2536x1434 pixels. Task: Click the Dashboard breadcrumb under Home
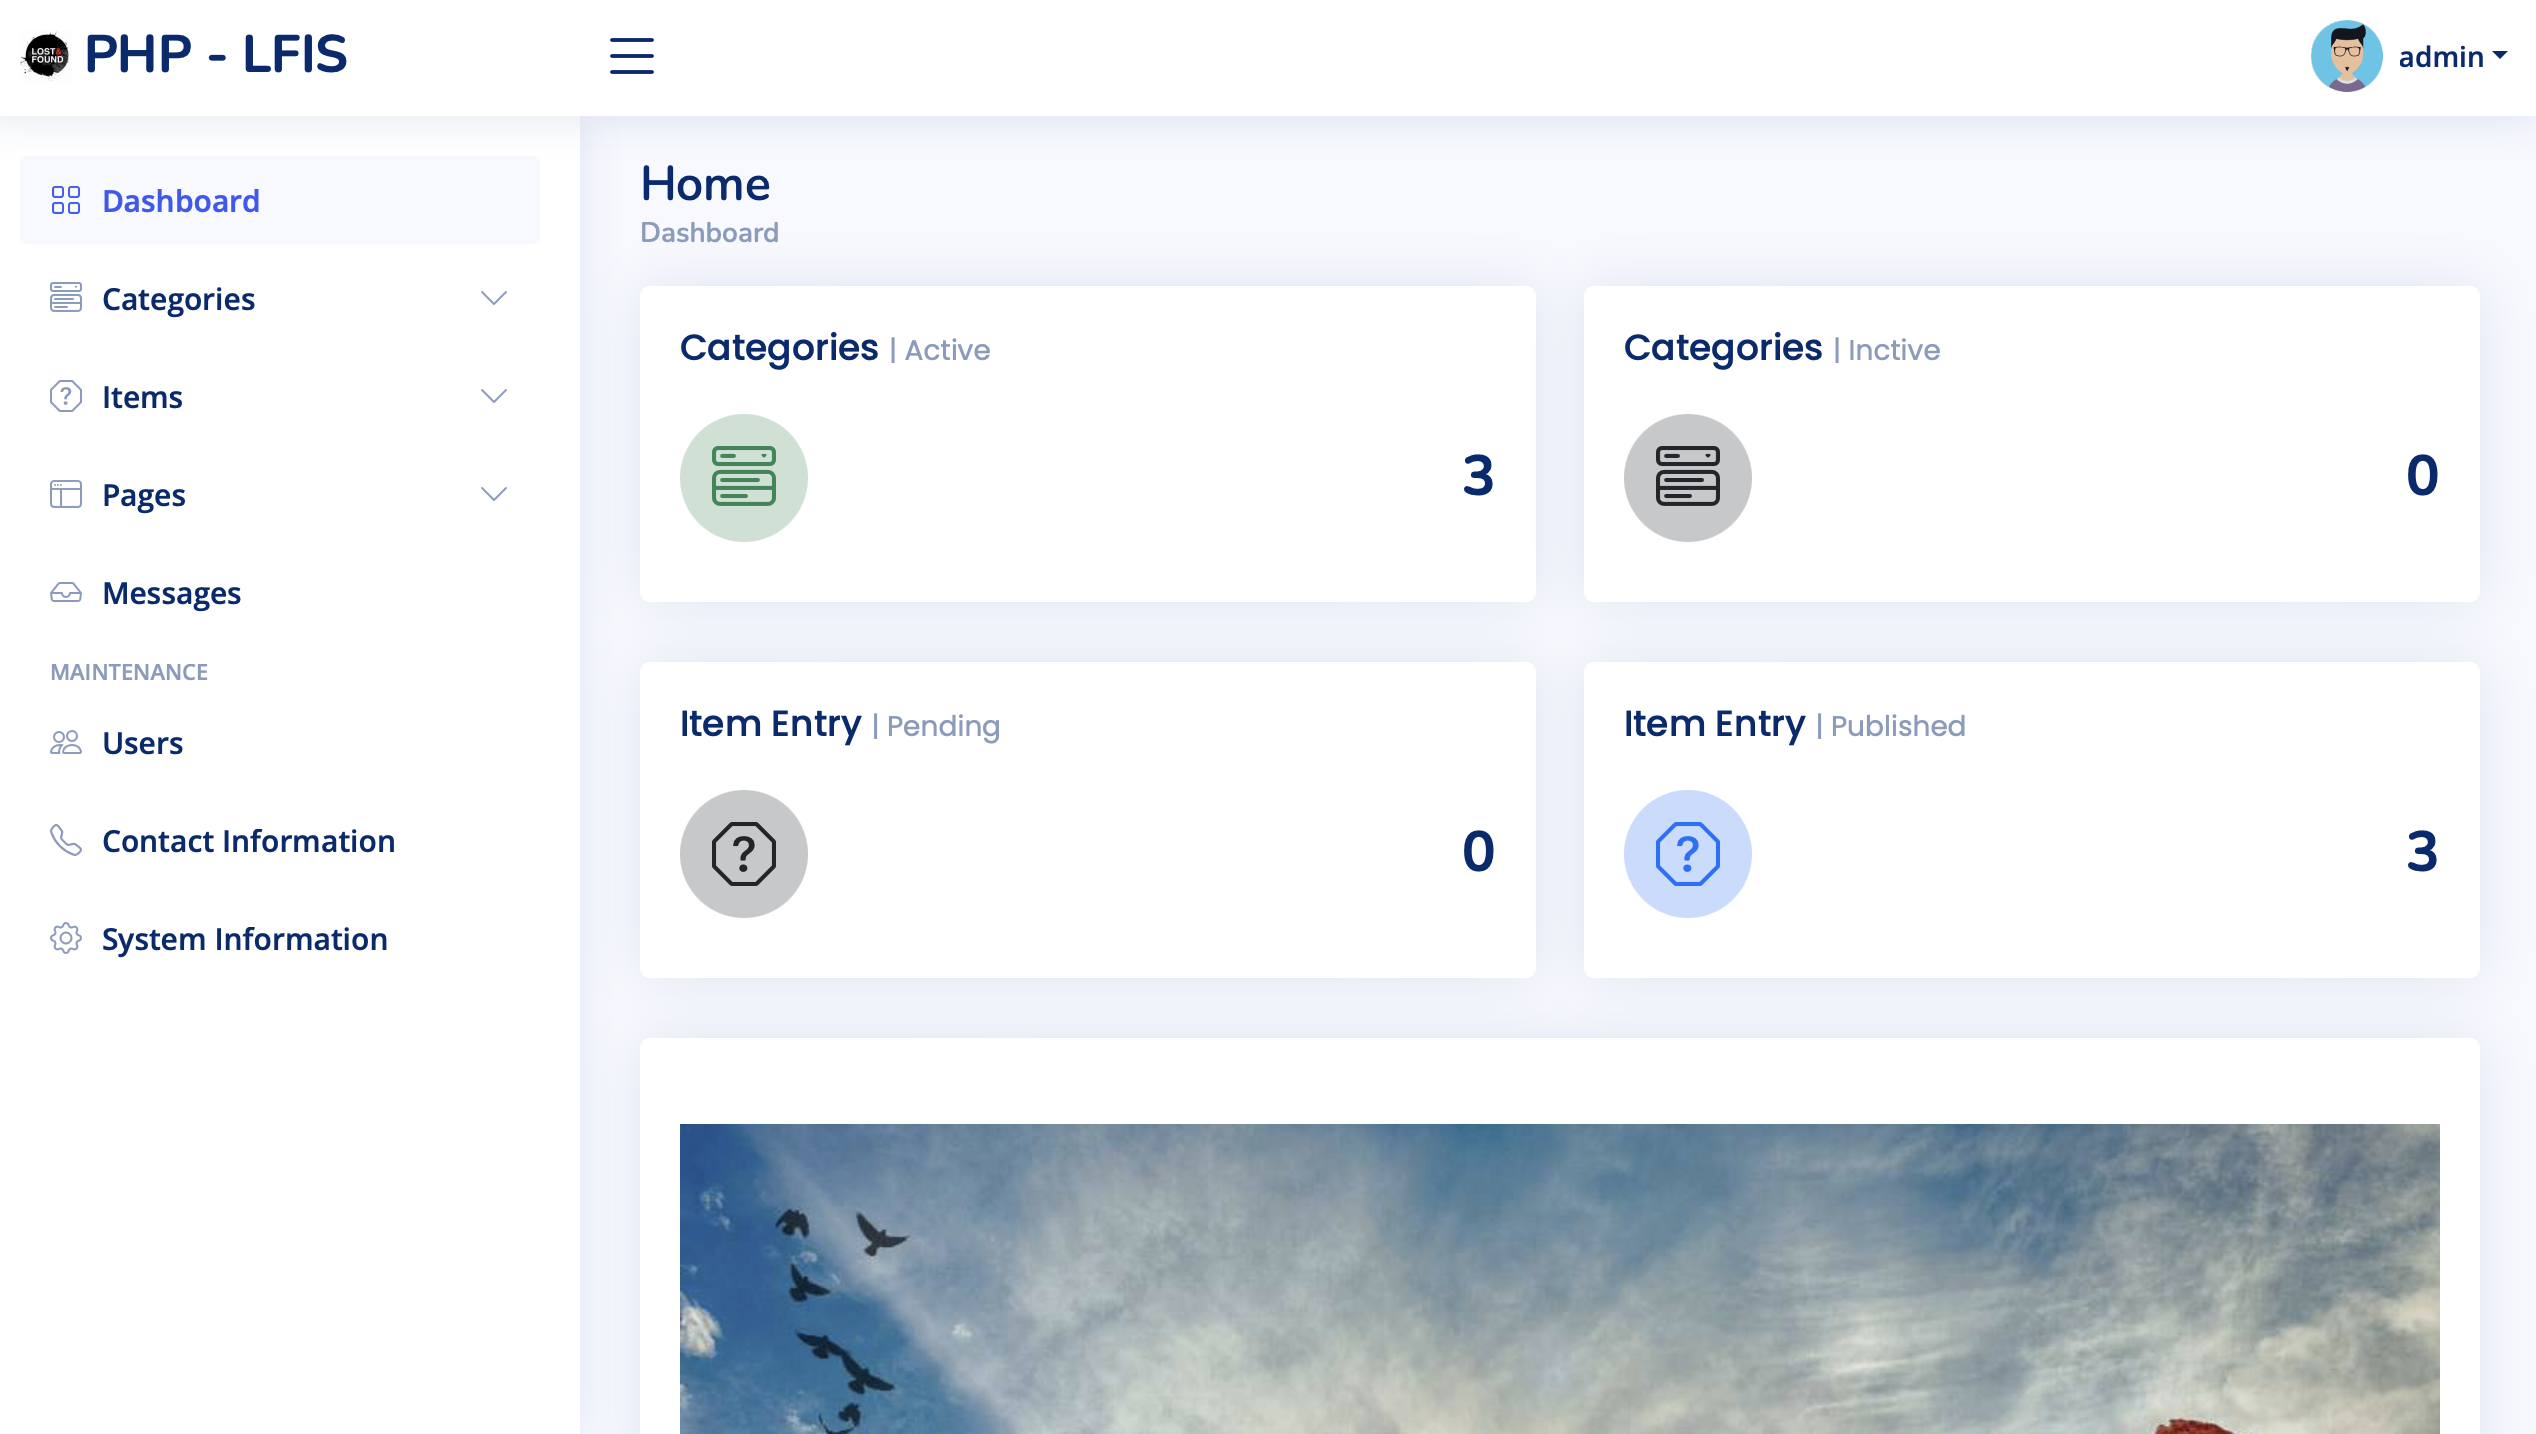point(709,232)
